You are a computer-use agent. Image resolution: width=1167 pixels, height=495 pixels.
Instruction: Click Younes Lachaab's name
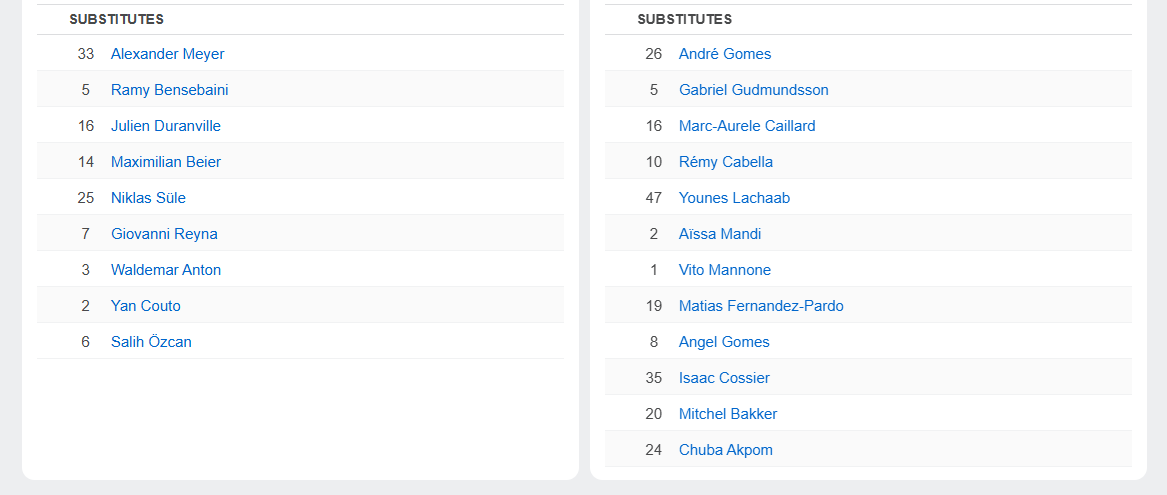(x=734, y=198)
